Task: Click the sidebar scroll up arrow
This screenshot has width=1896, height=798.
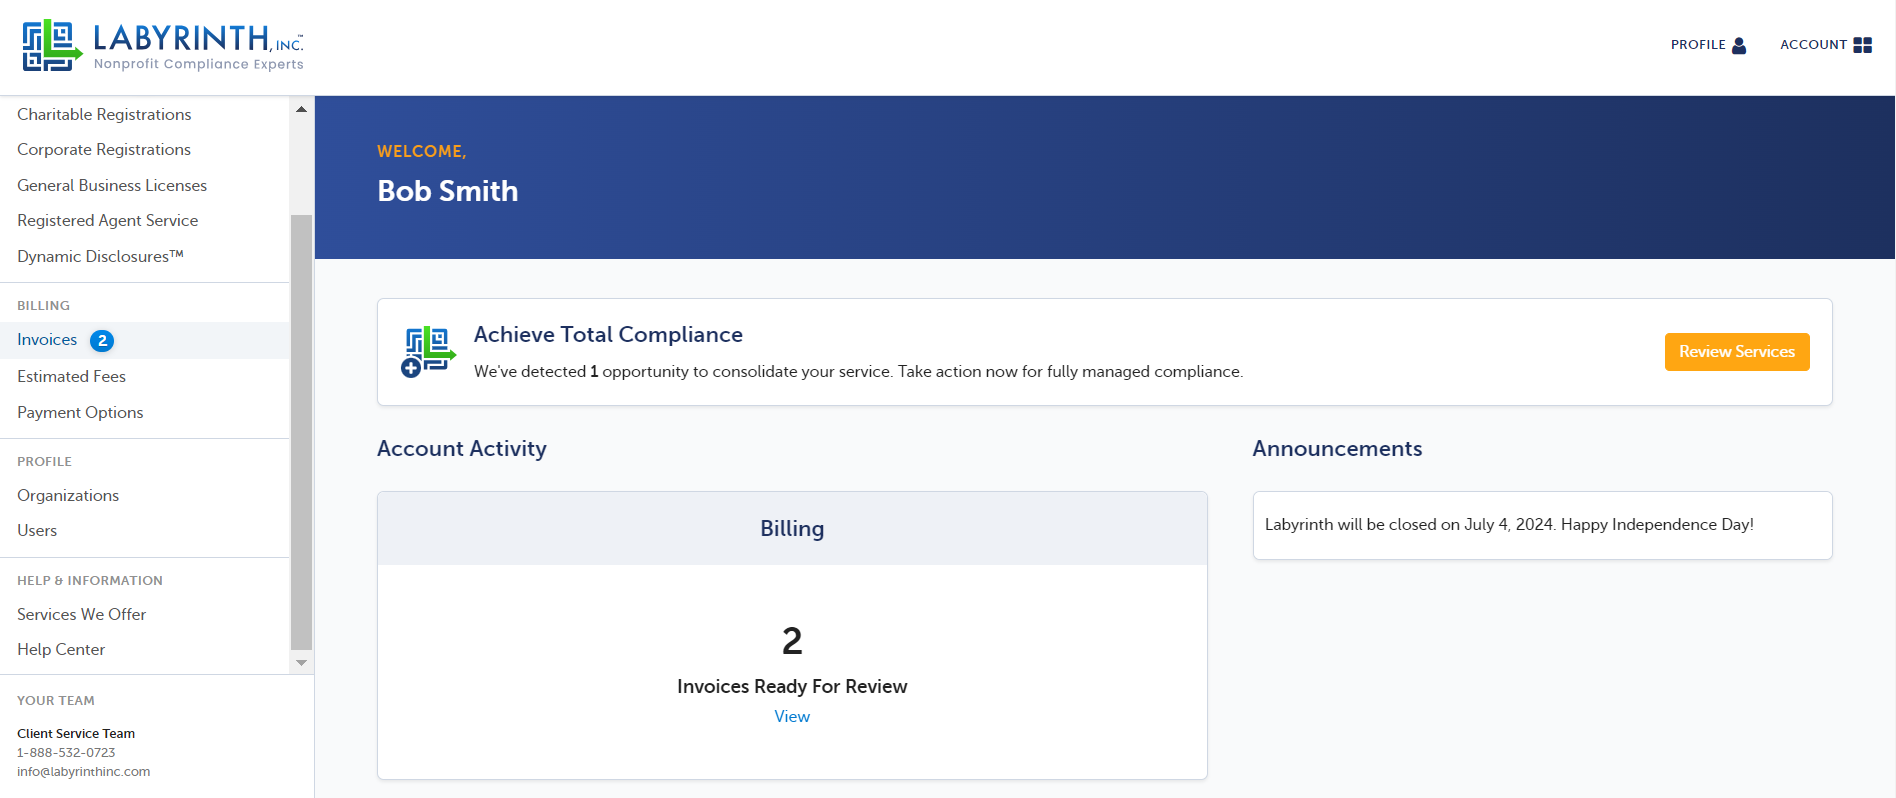Action: pos(301,109)
